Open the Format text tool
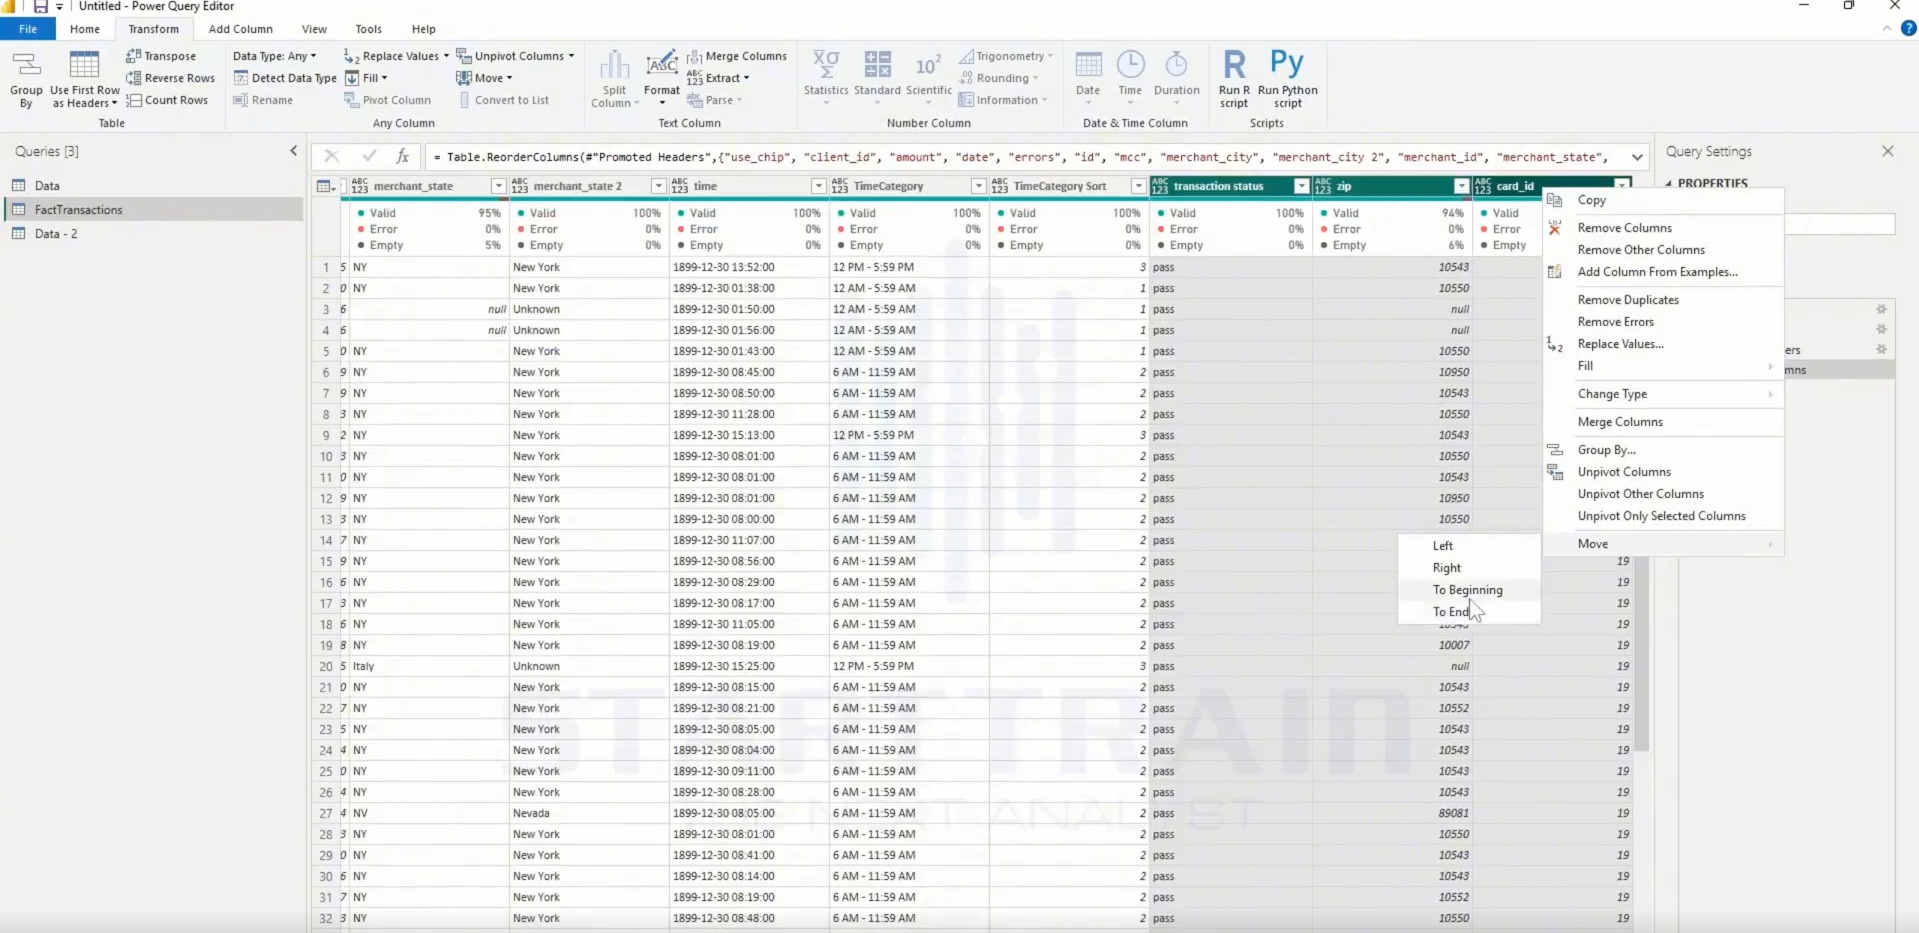The image size is (1919, 933). [x=661, y=79]
